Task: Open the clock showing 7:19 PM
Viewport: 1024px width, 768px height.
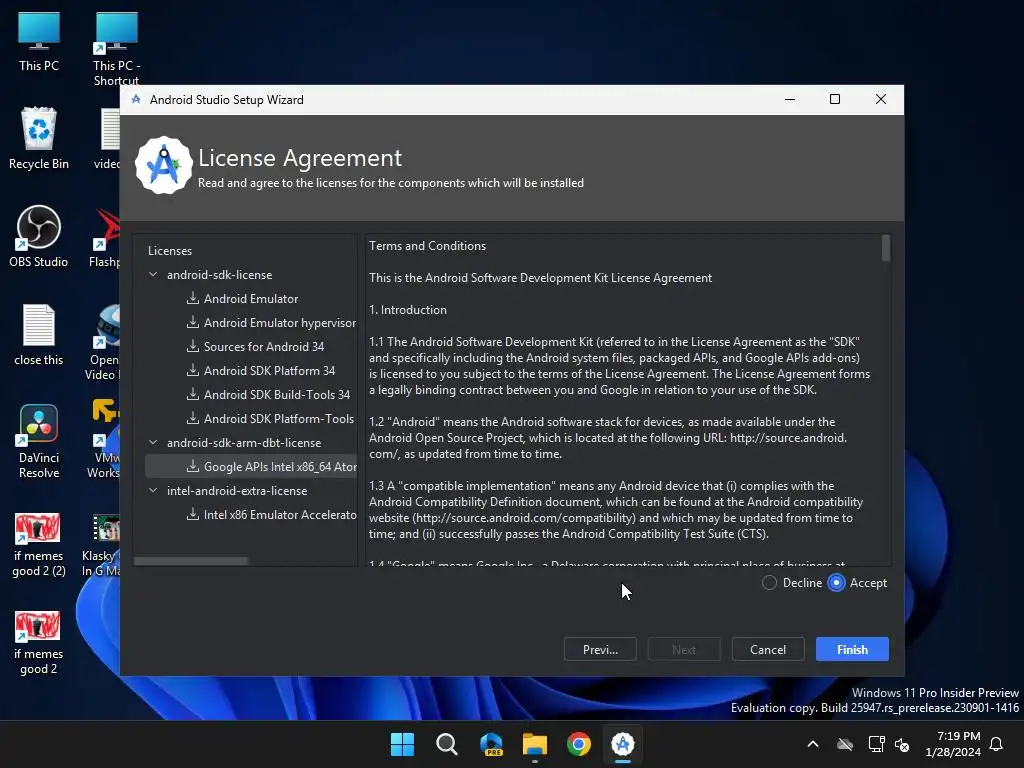Action: click(x=953, y=744)
